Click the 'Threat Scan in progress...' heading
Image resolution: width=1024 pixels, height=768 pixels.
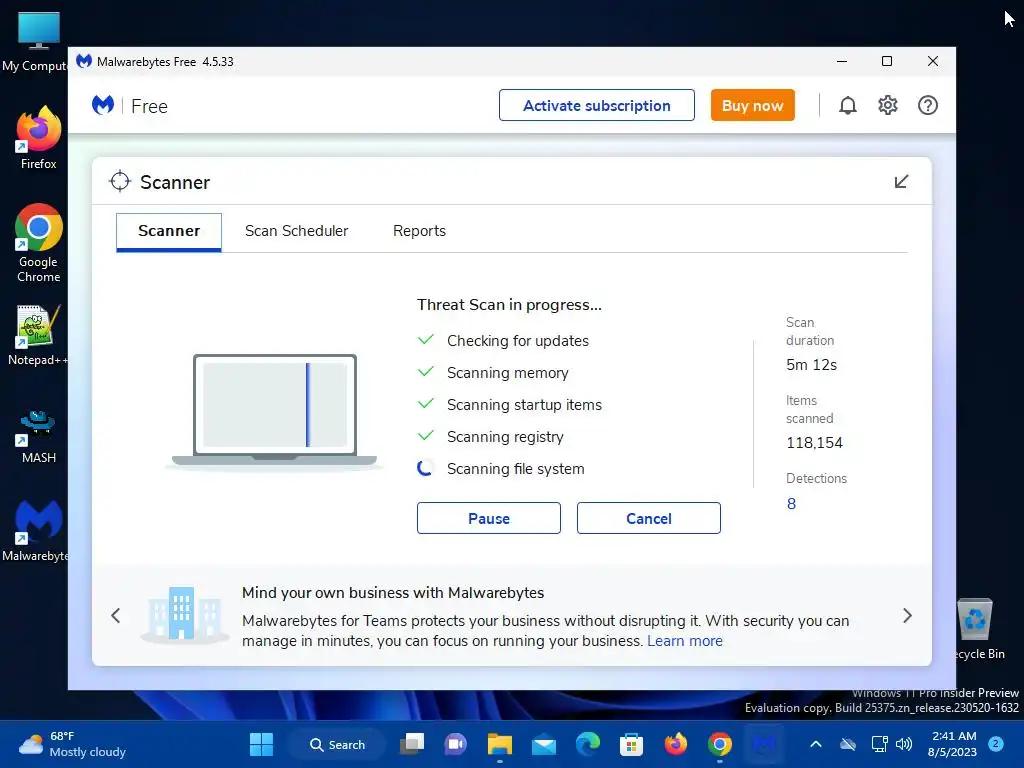coord(509,305)
